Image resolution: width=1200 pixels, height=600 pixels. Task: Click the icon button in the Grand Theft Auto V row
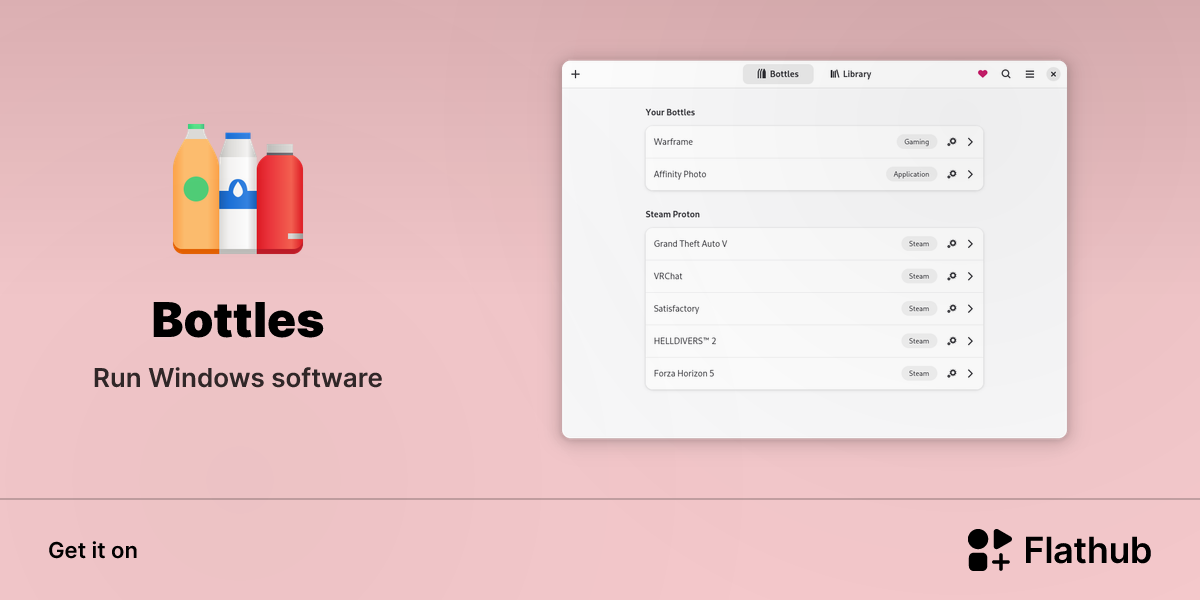(x=952, y=244)
